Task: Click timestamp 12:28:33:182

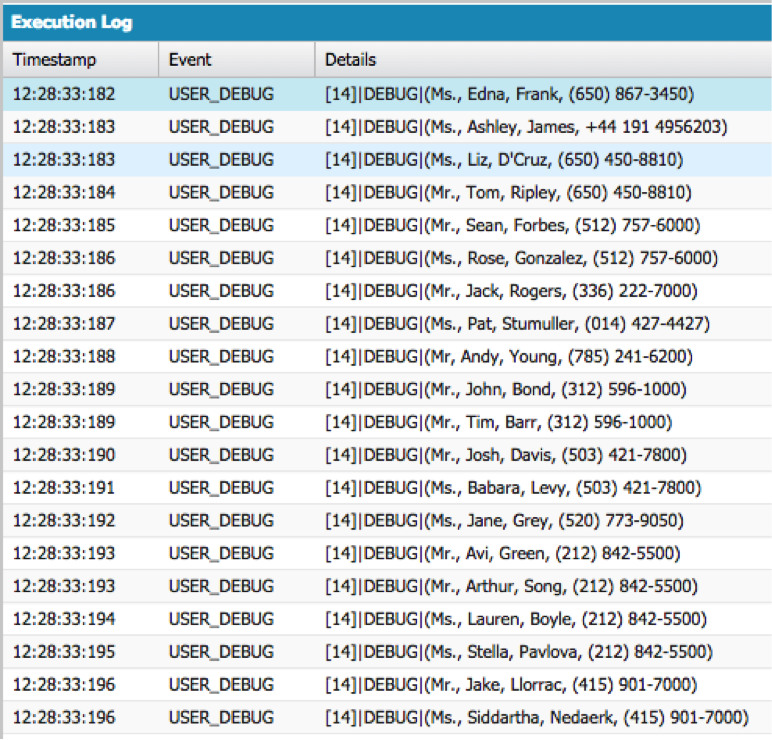Action: point(64,94)
